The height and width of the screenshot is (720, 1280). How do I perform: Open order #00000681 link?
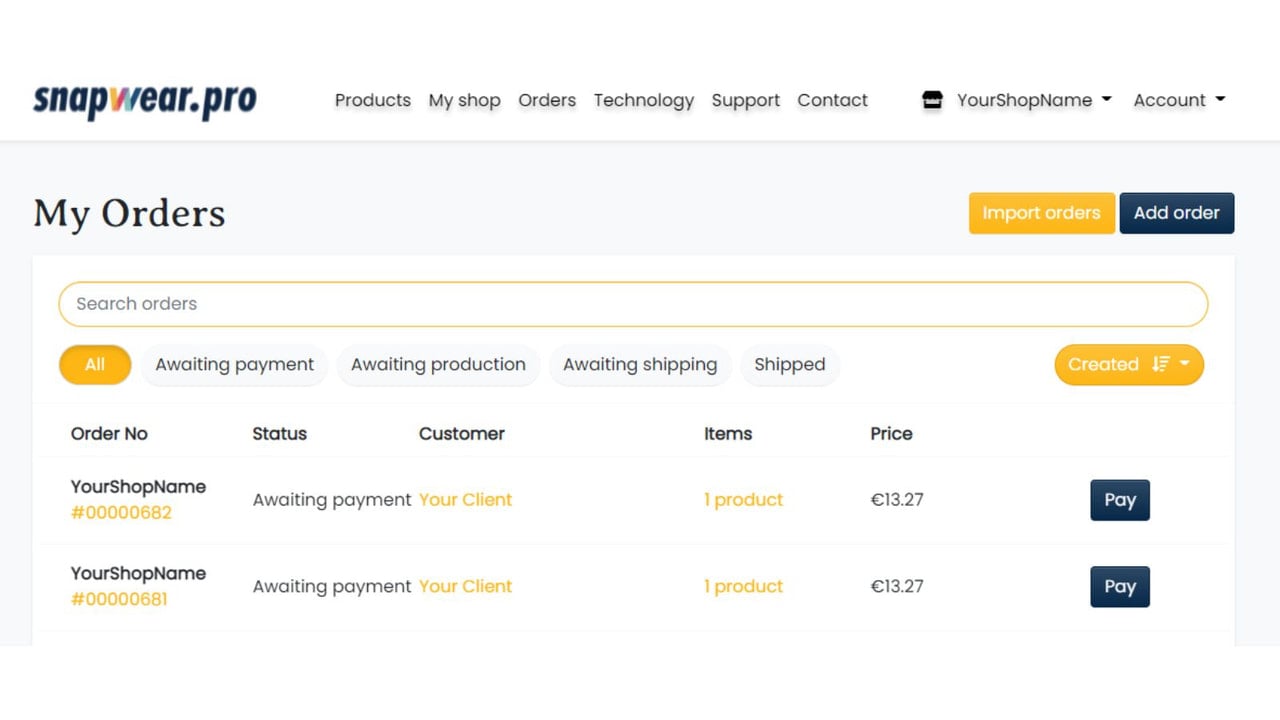(x=119, y=599)
